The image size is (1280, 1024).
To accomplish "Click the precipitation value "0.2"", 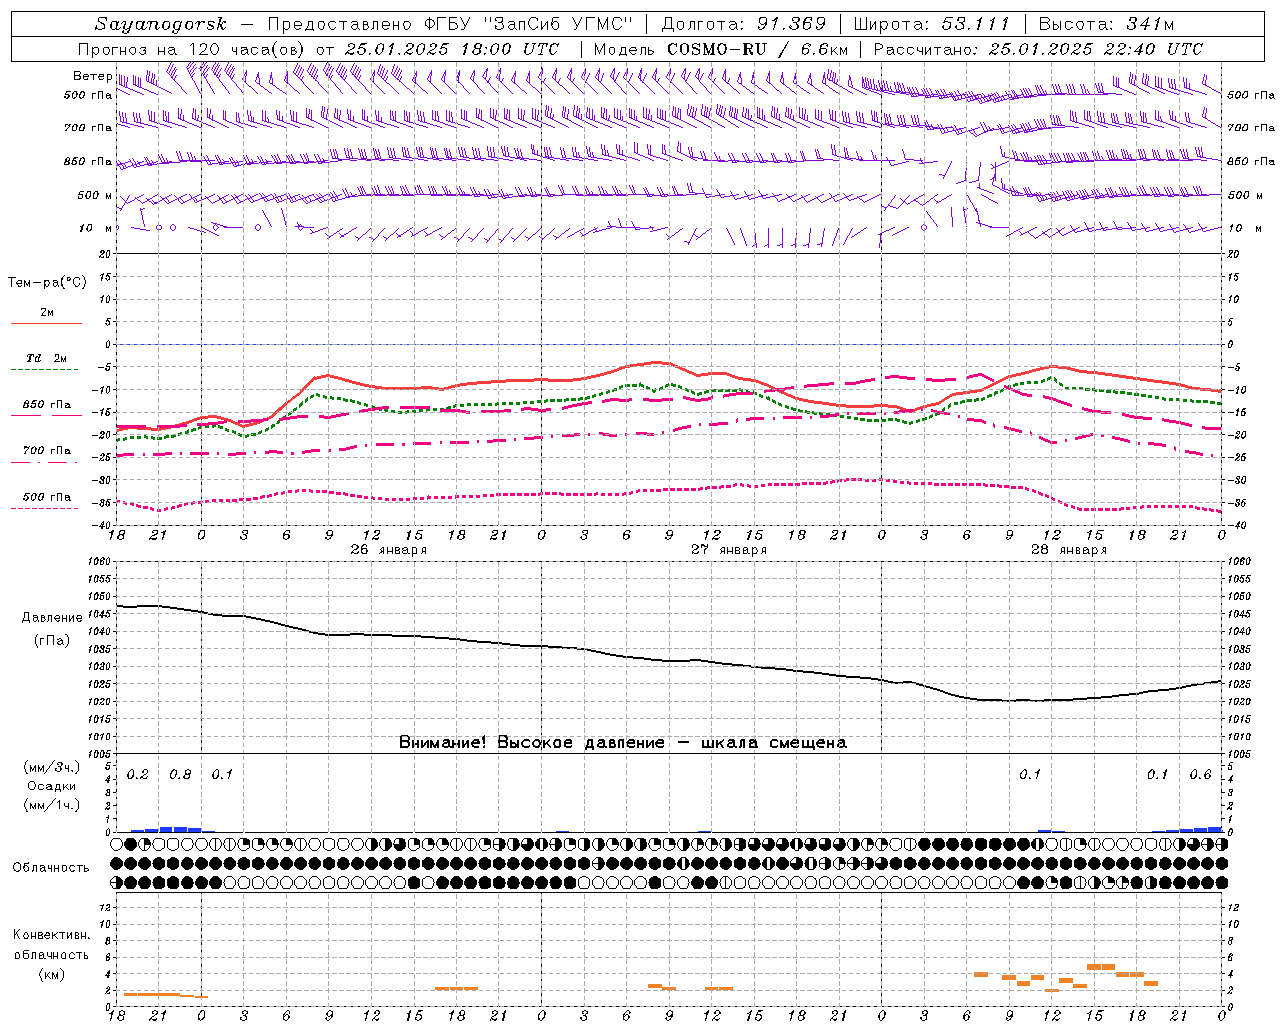I will coord(138,775).
